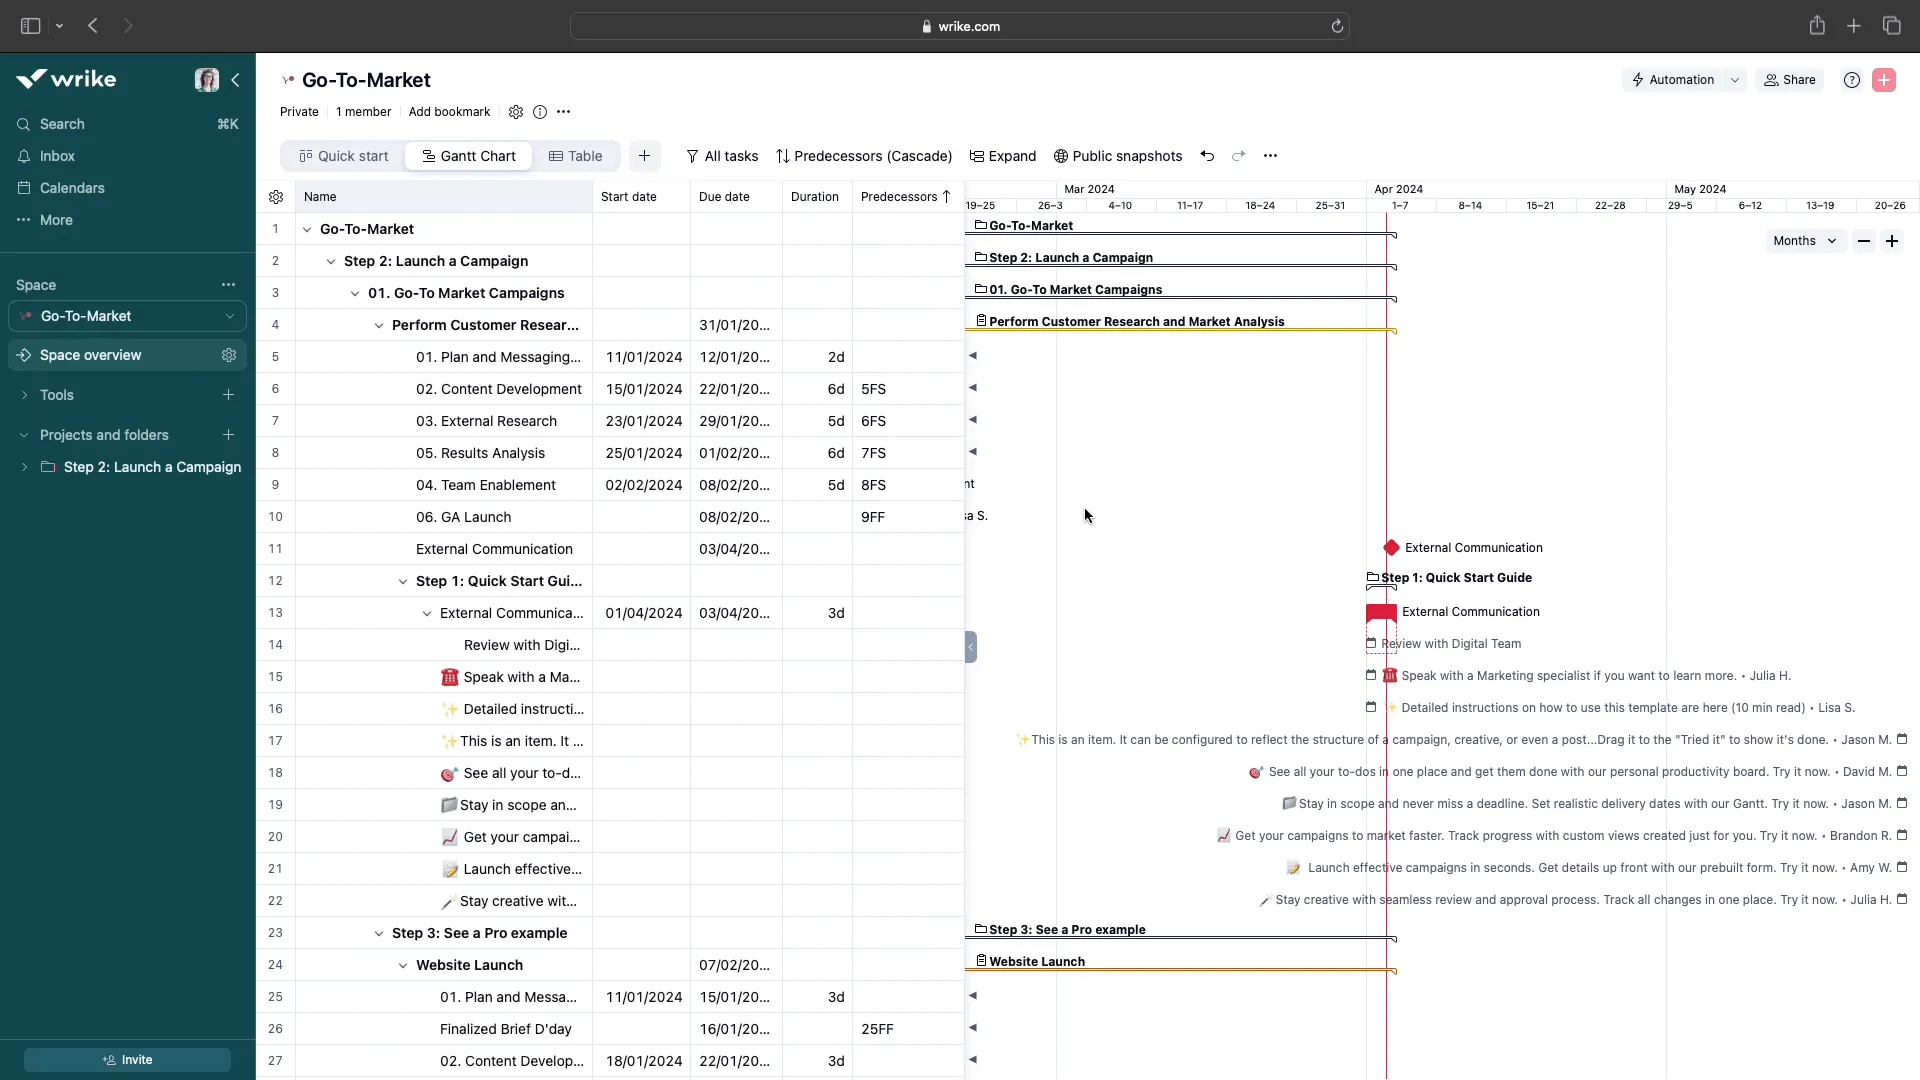Switch to the Table view tab
The width and height of the screenshot is (1920, 1080).
(x=575, y=156)
